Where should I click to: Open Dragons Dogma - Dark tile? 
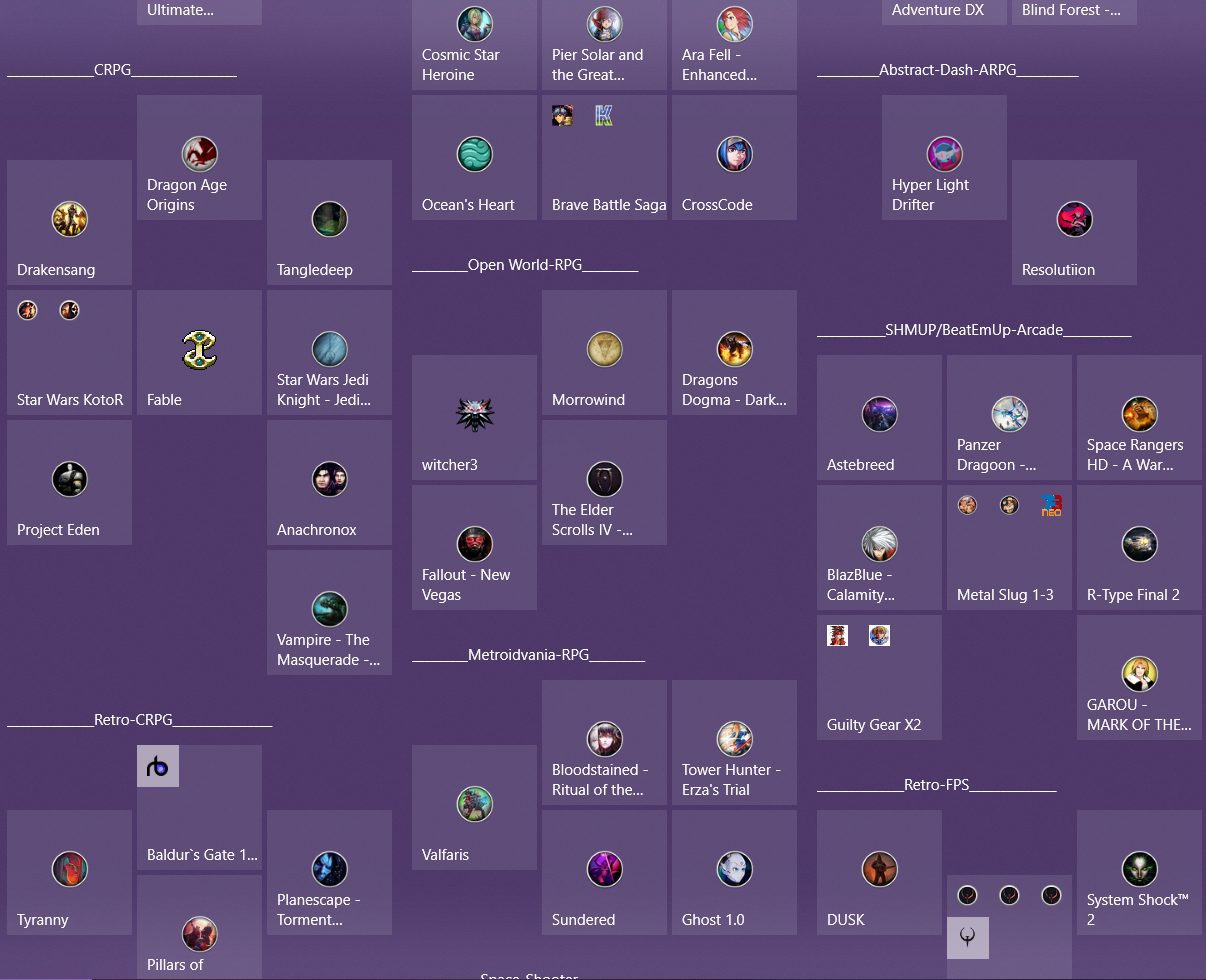coord(734,352)
